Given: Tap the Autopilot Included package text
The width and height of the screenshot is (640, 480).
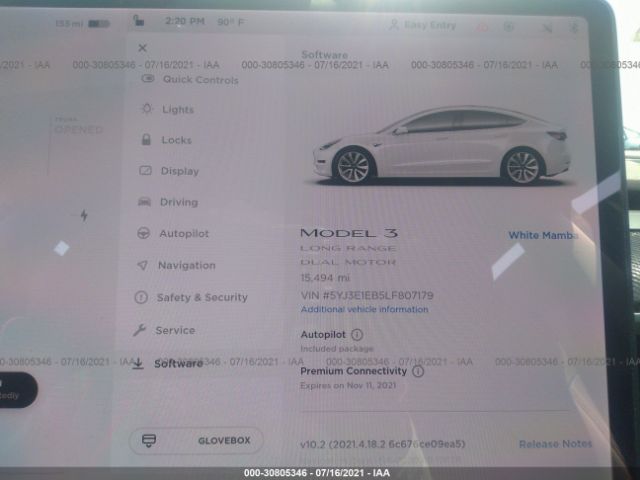Looking at the screenshot, I should [x=337, y=349].
